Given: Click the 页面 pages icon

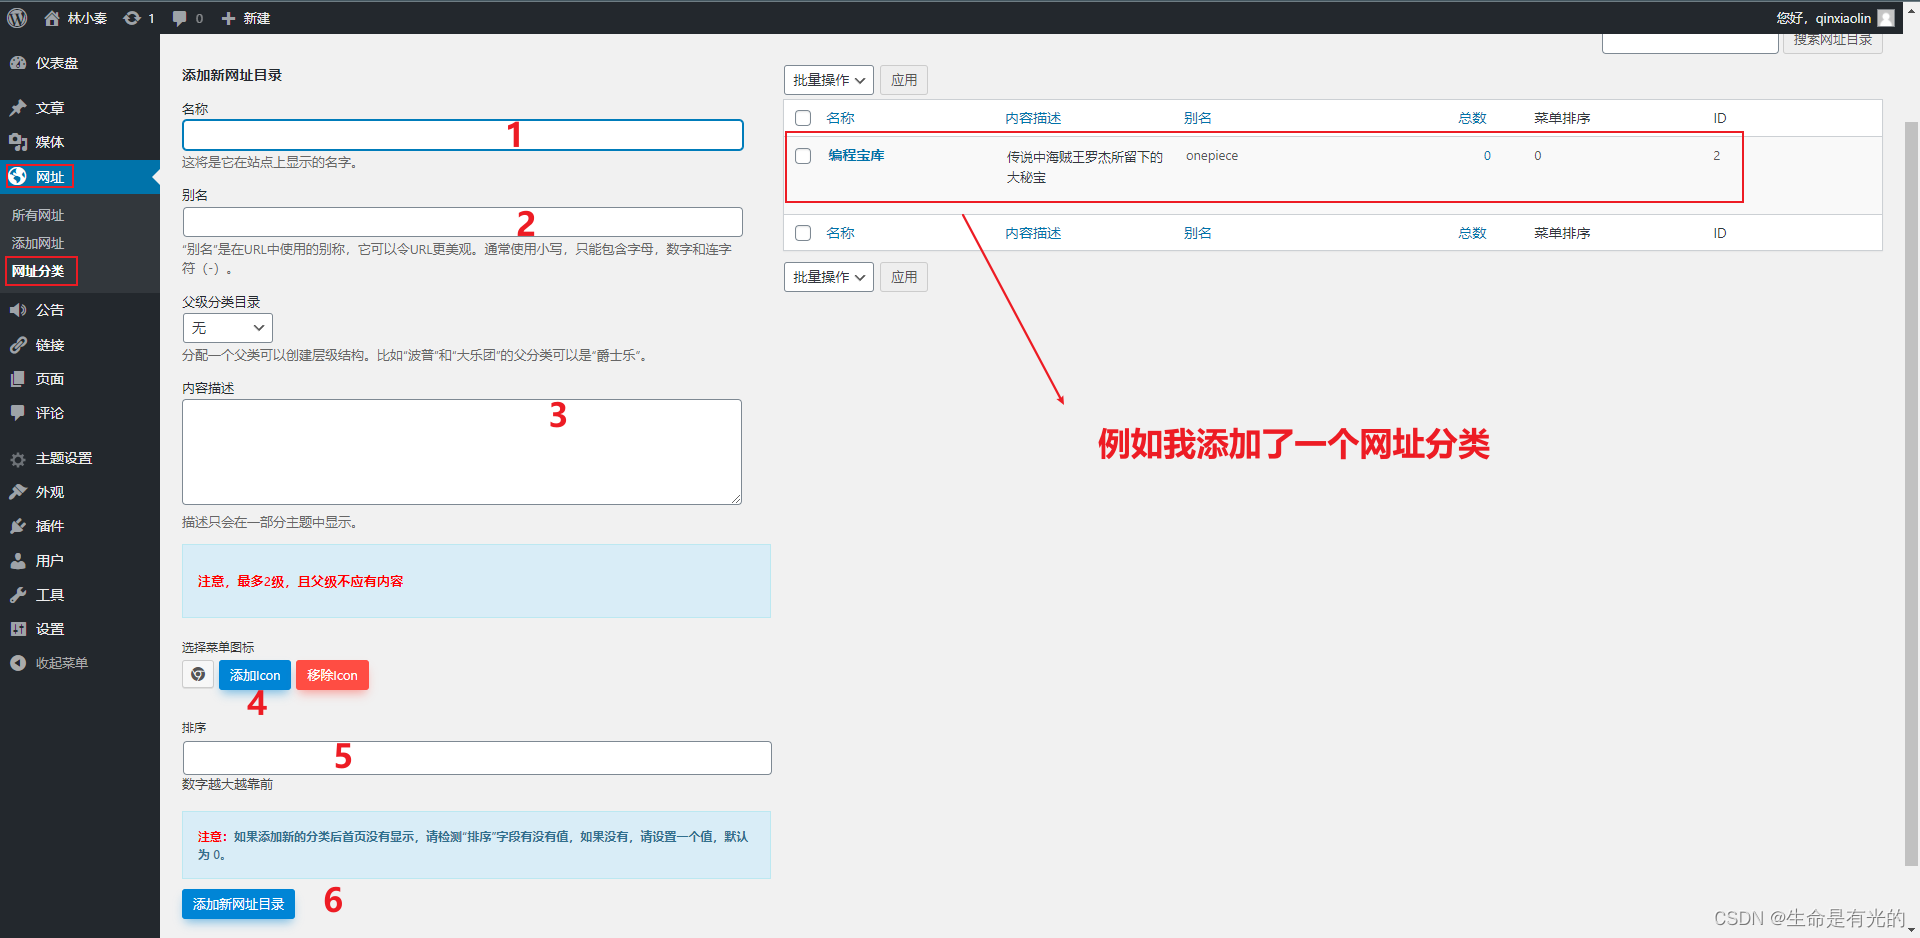Looking at the screenshot, I should click(x=18, y=379).
